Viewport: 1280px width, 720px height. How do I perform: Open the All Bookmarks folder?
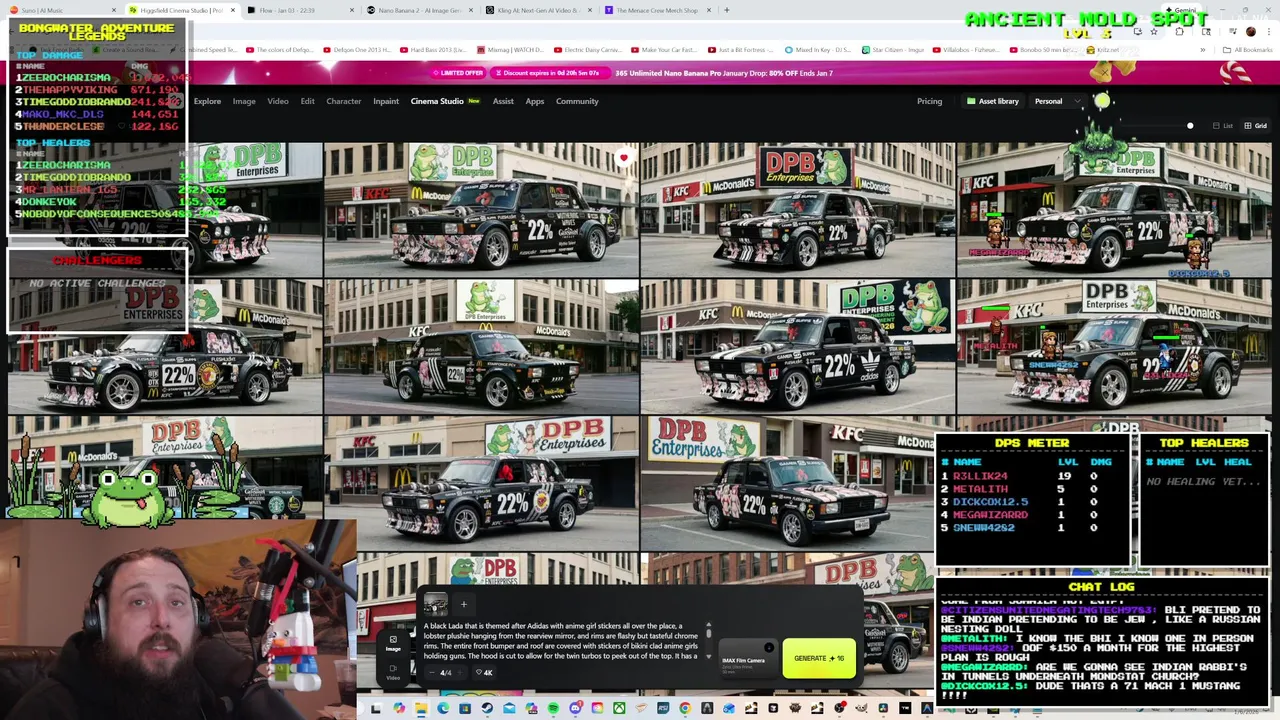1248,50
